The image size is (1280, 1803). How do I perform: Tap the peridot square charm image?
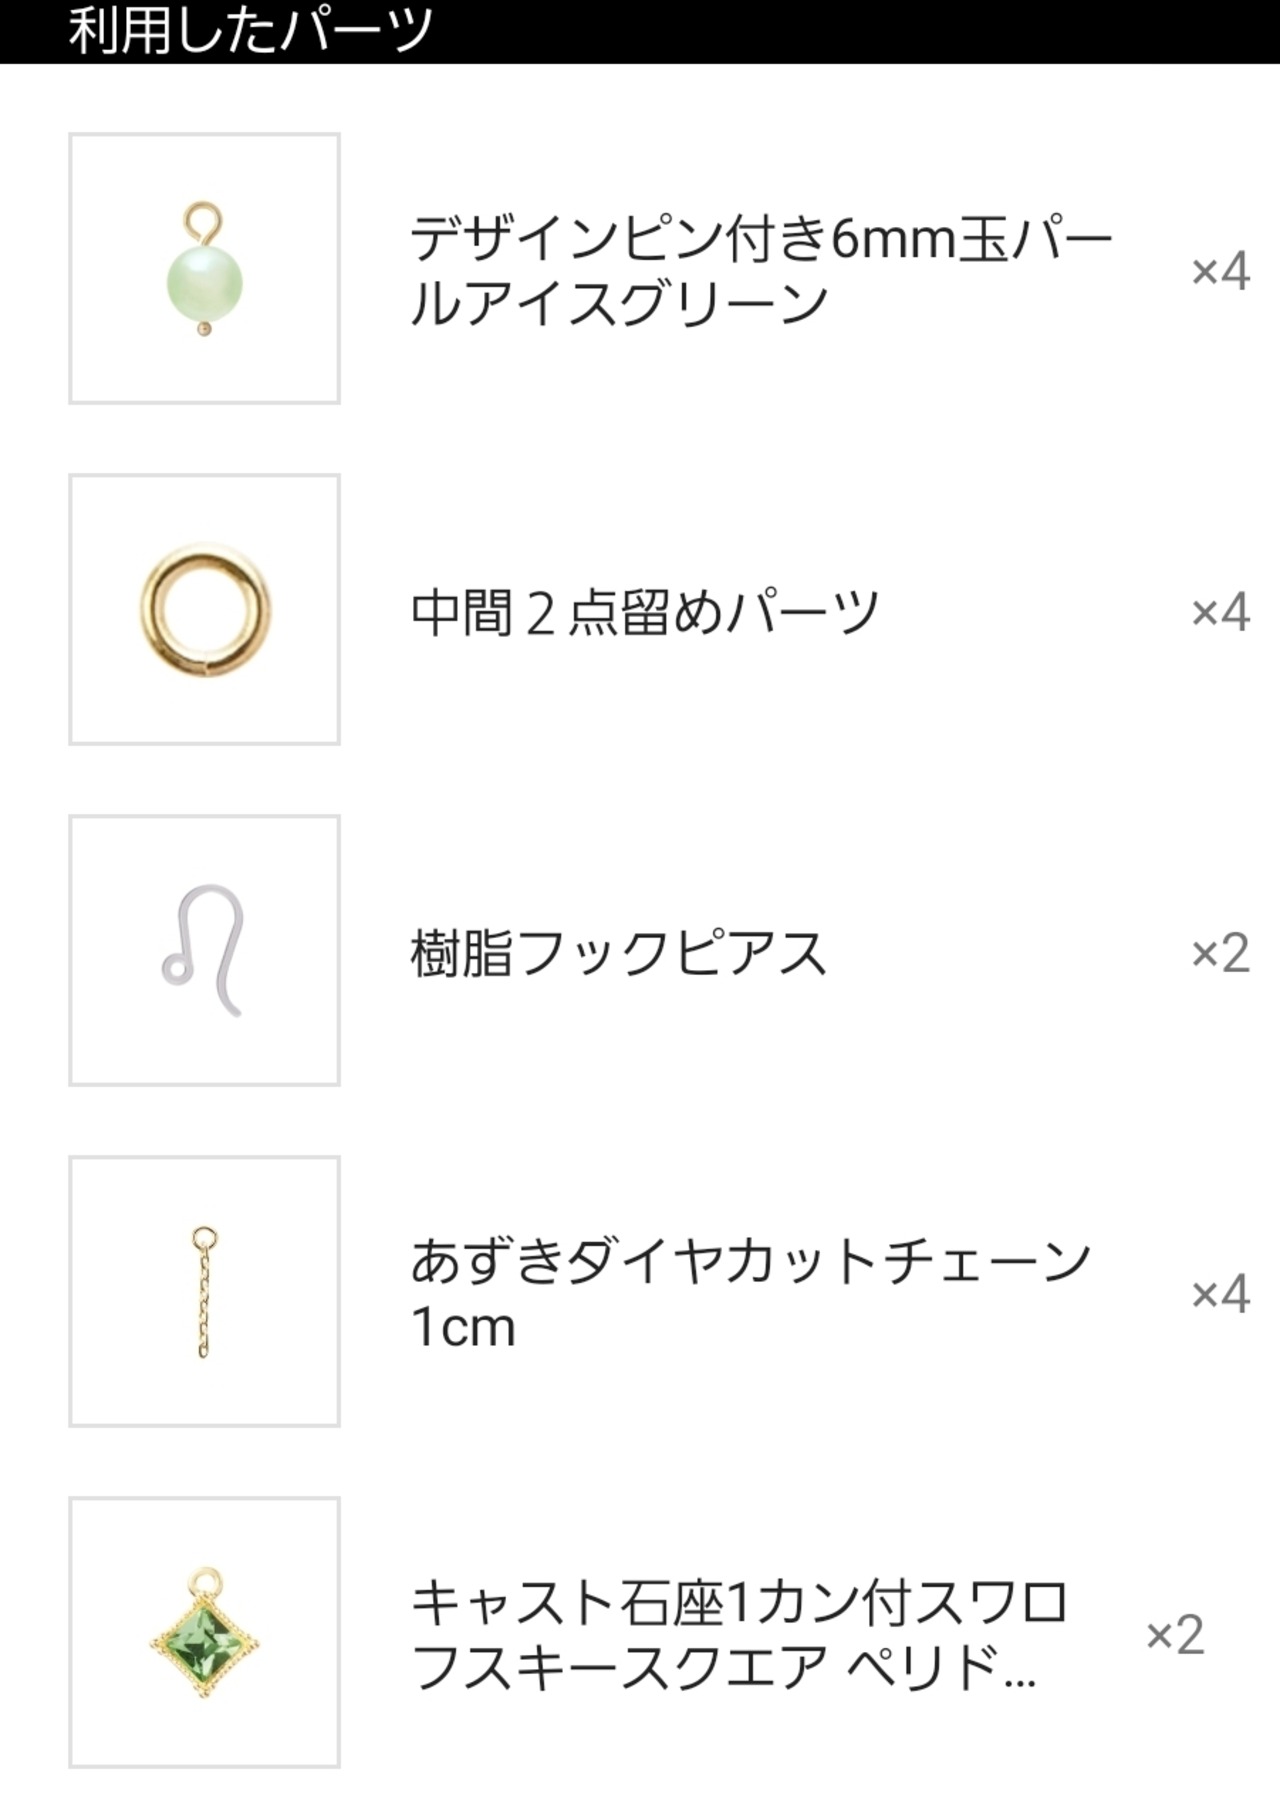(204, 1632)
